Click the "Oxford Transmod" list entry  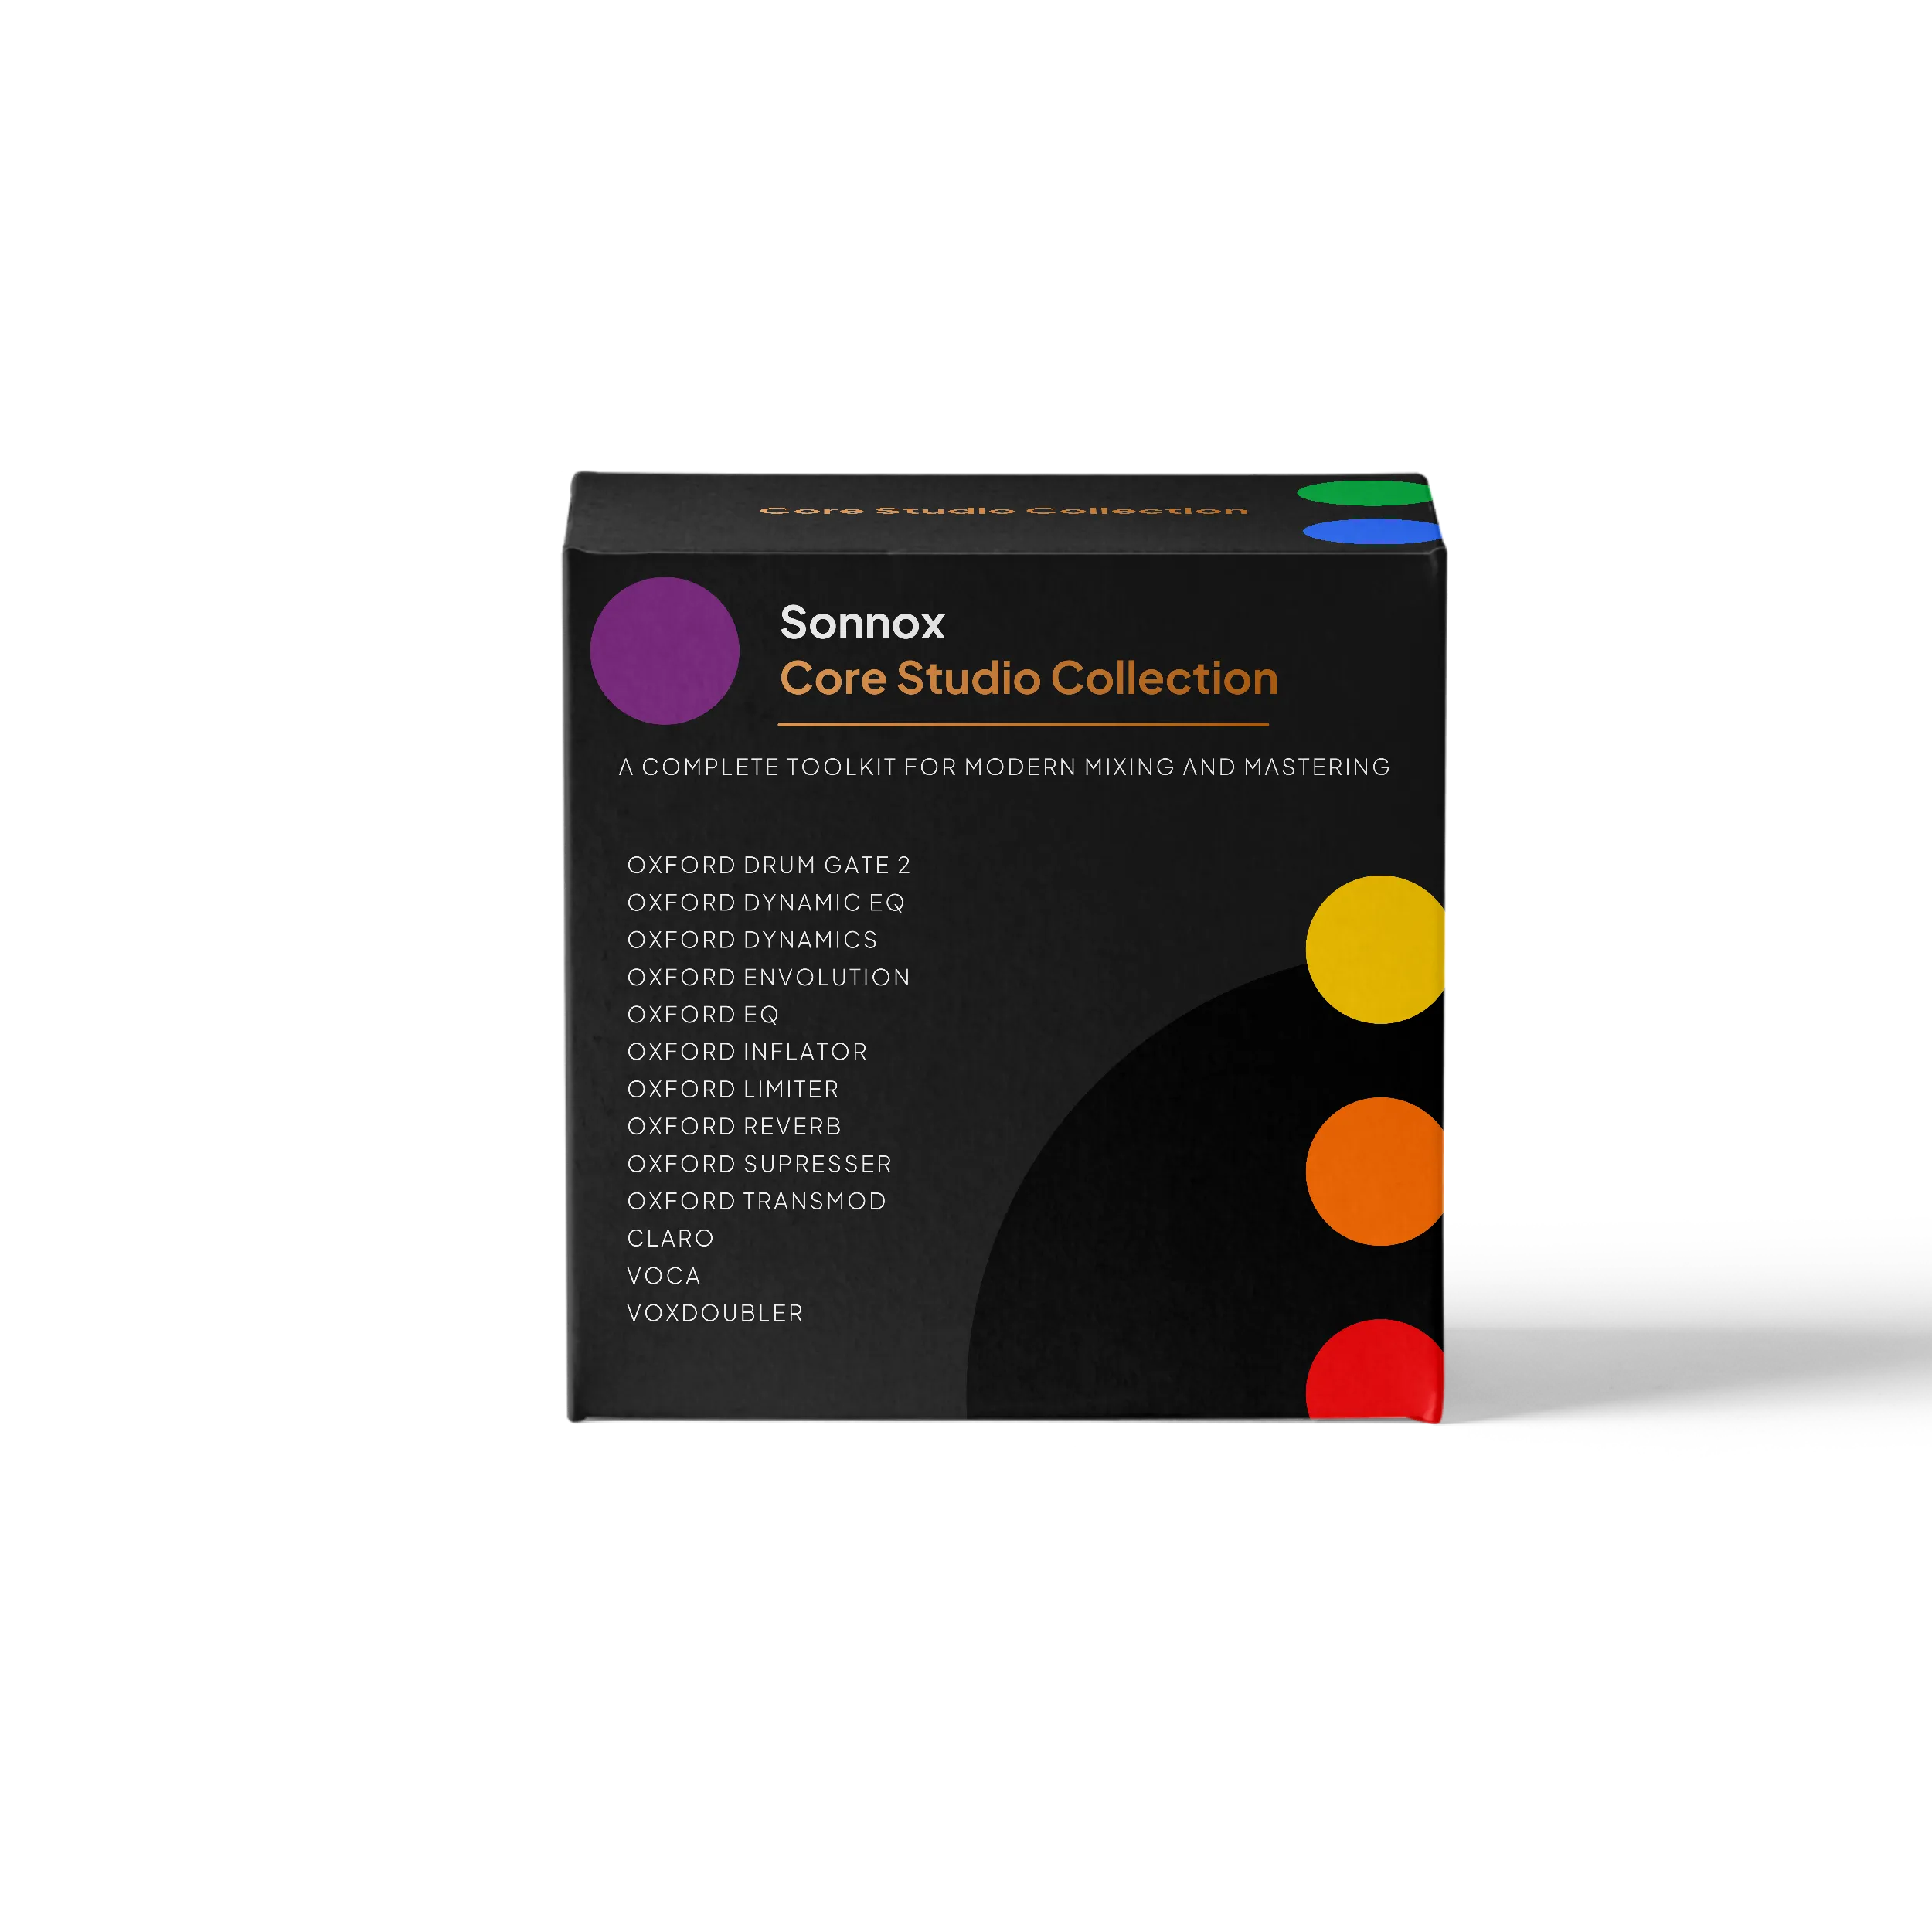[x=756, y=1201]
